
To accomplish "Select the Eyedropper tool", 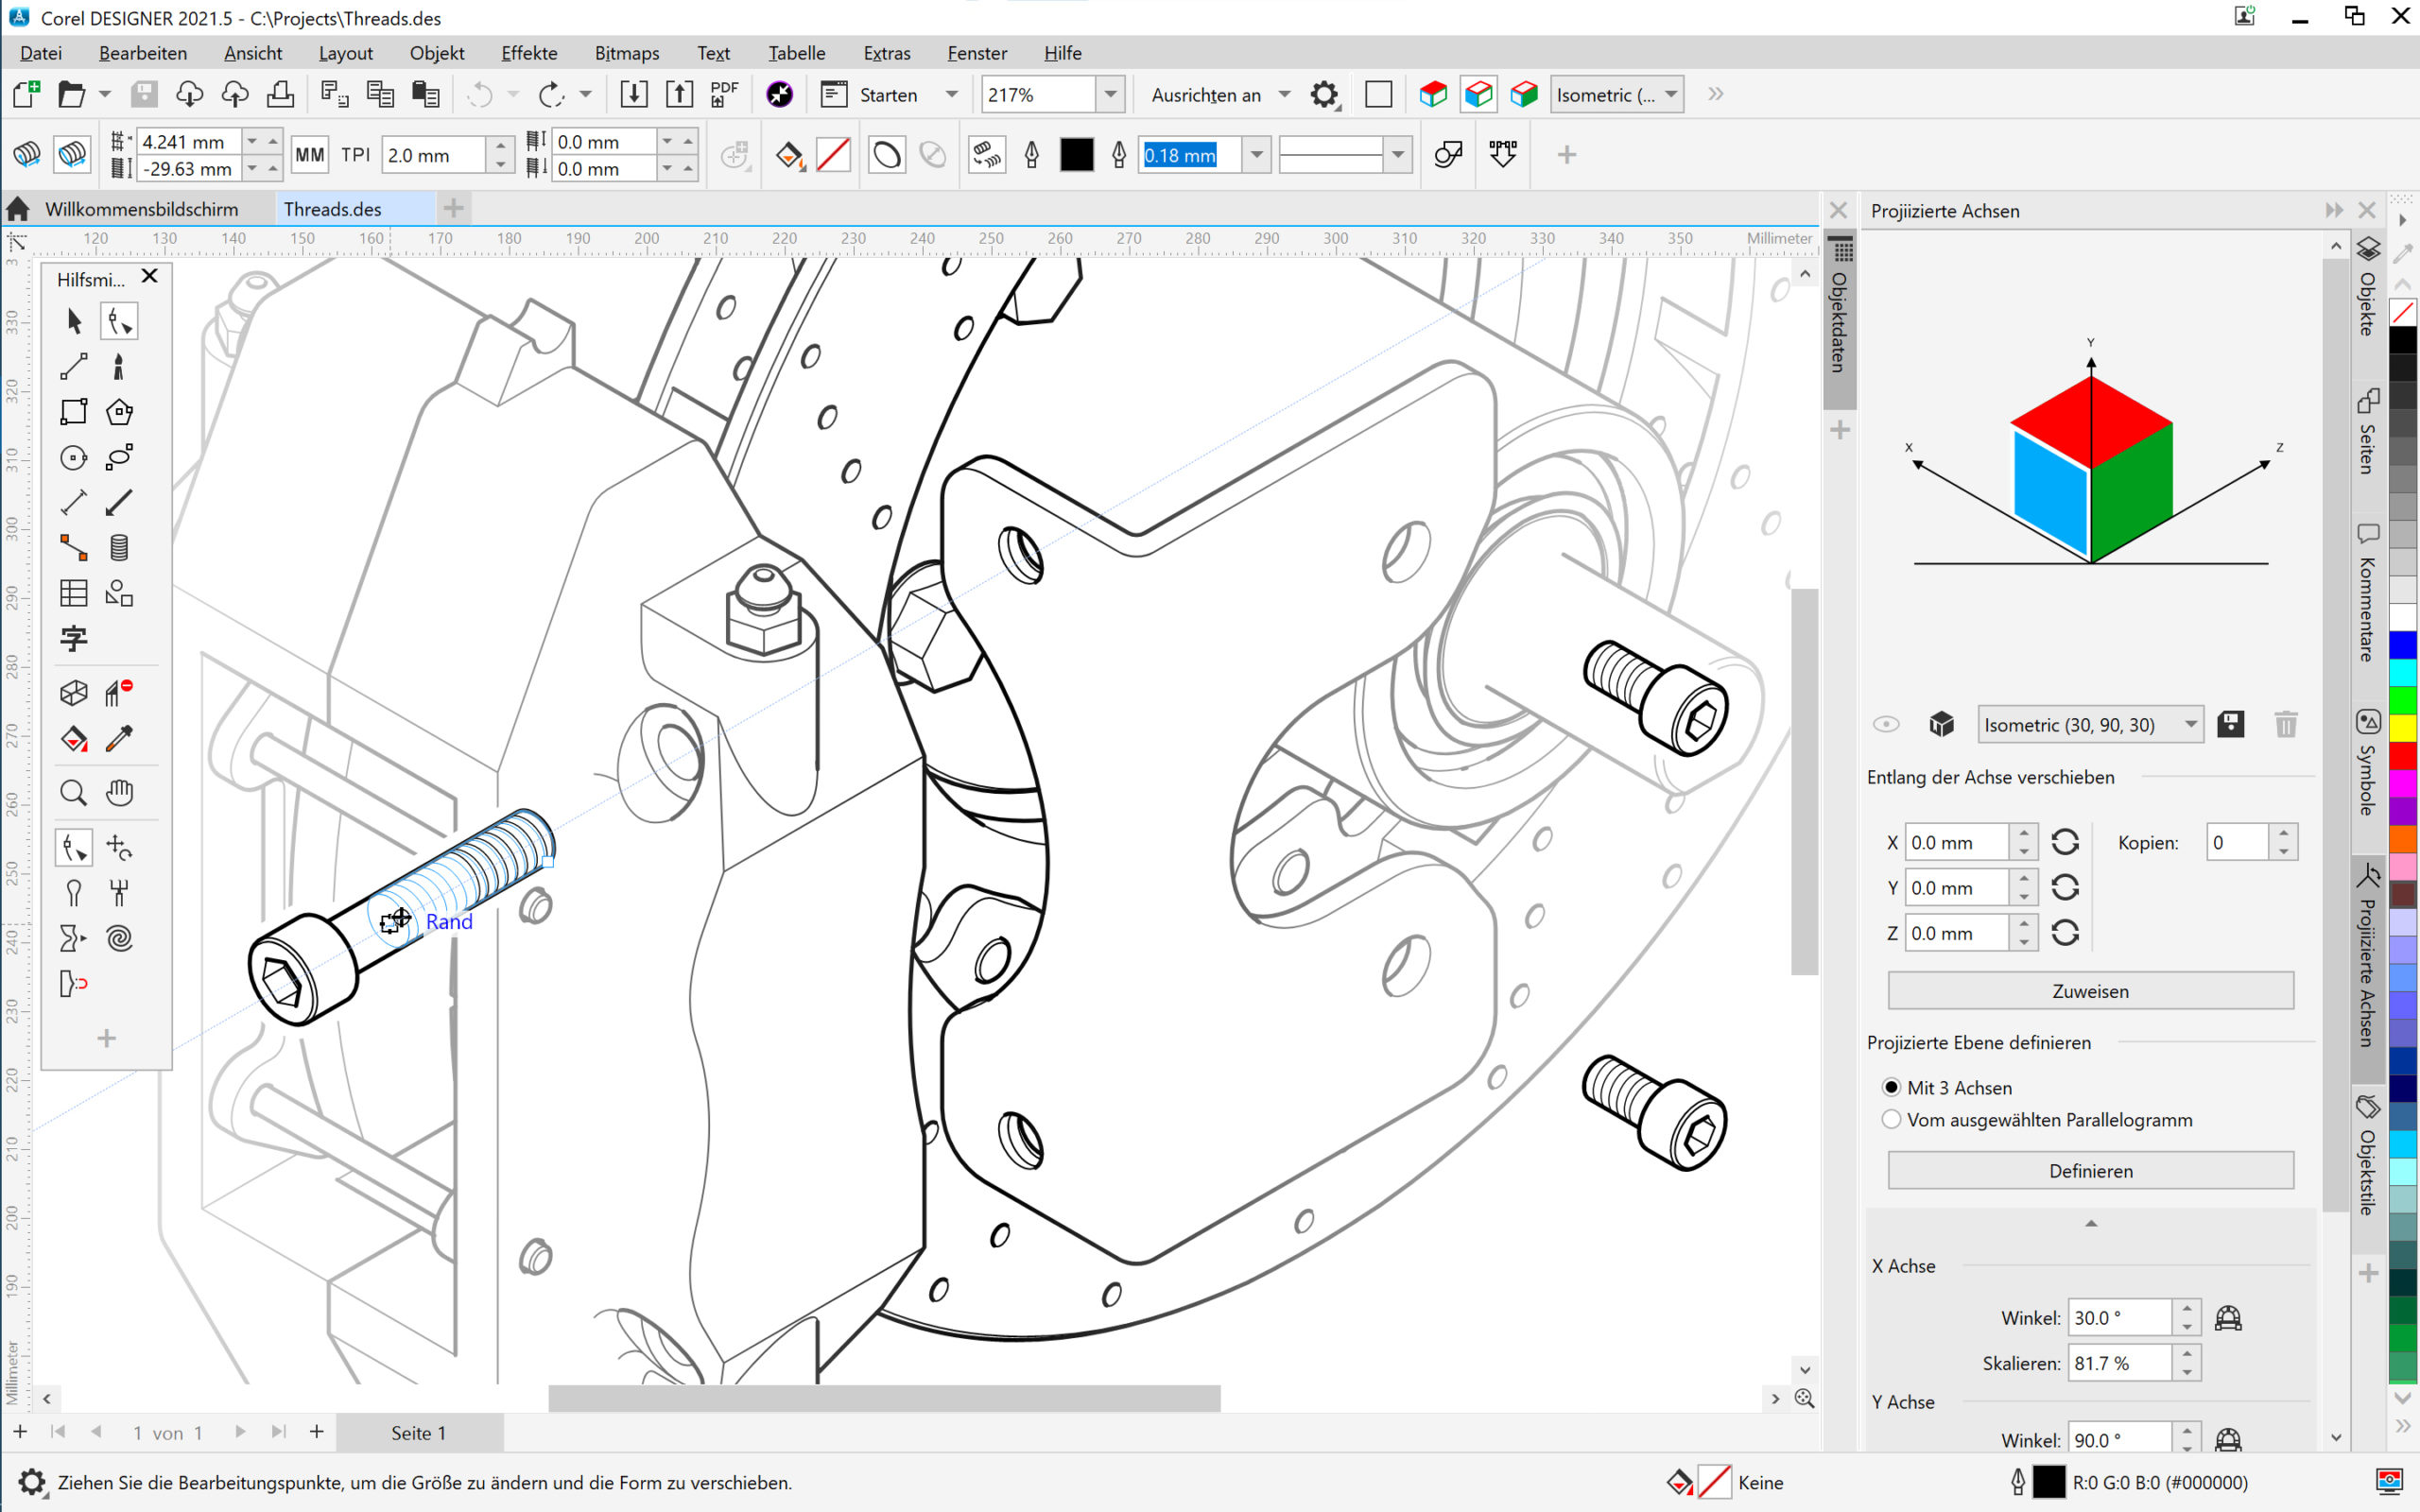I will point(120,739).
